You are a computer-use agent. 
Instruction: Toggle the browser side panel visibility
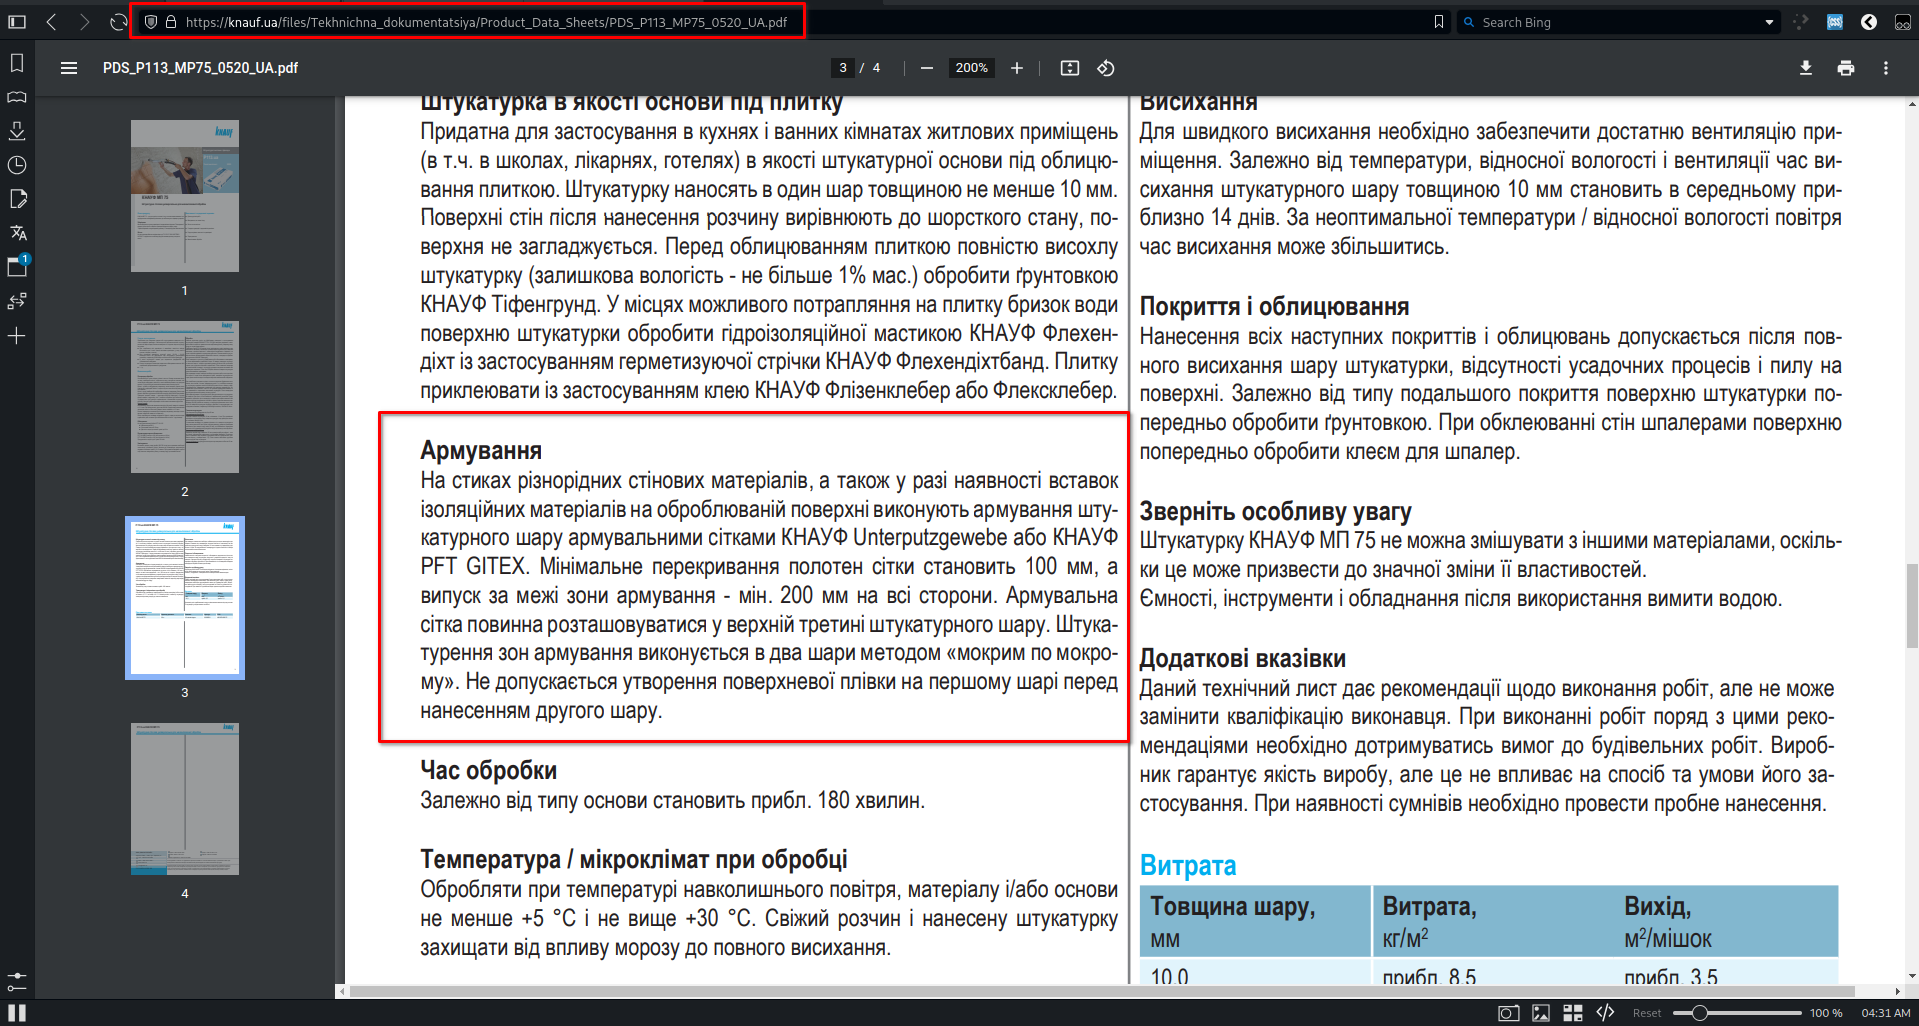(17, 22)
